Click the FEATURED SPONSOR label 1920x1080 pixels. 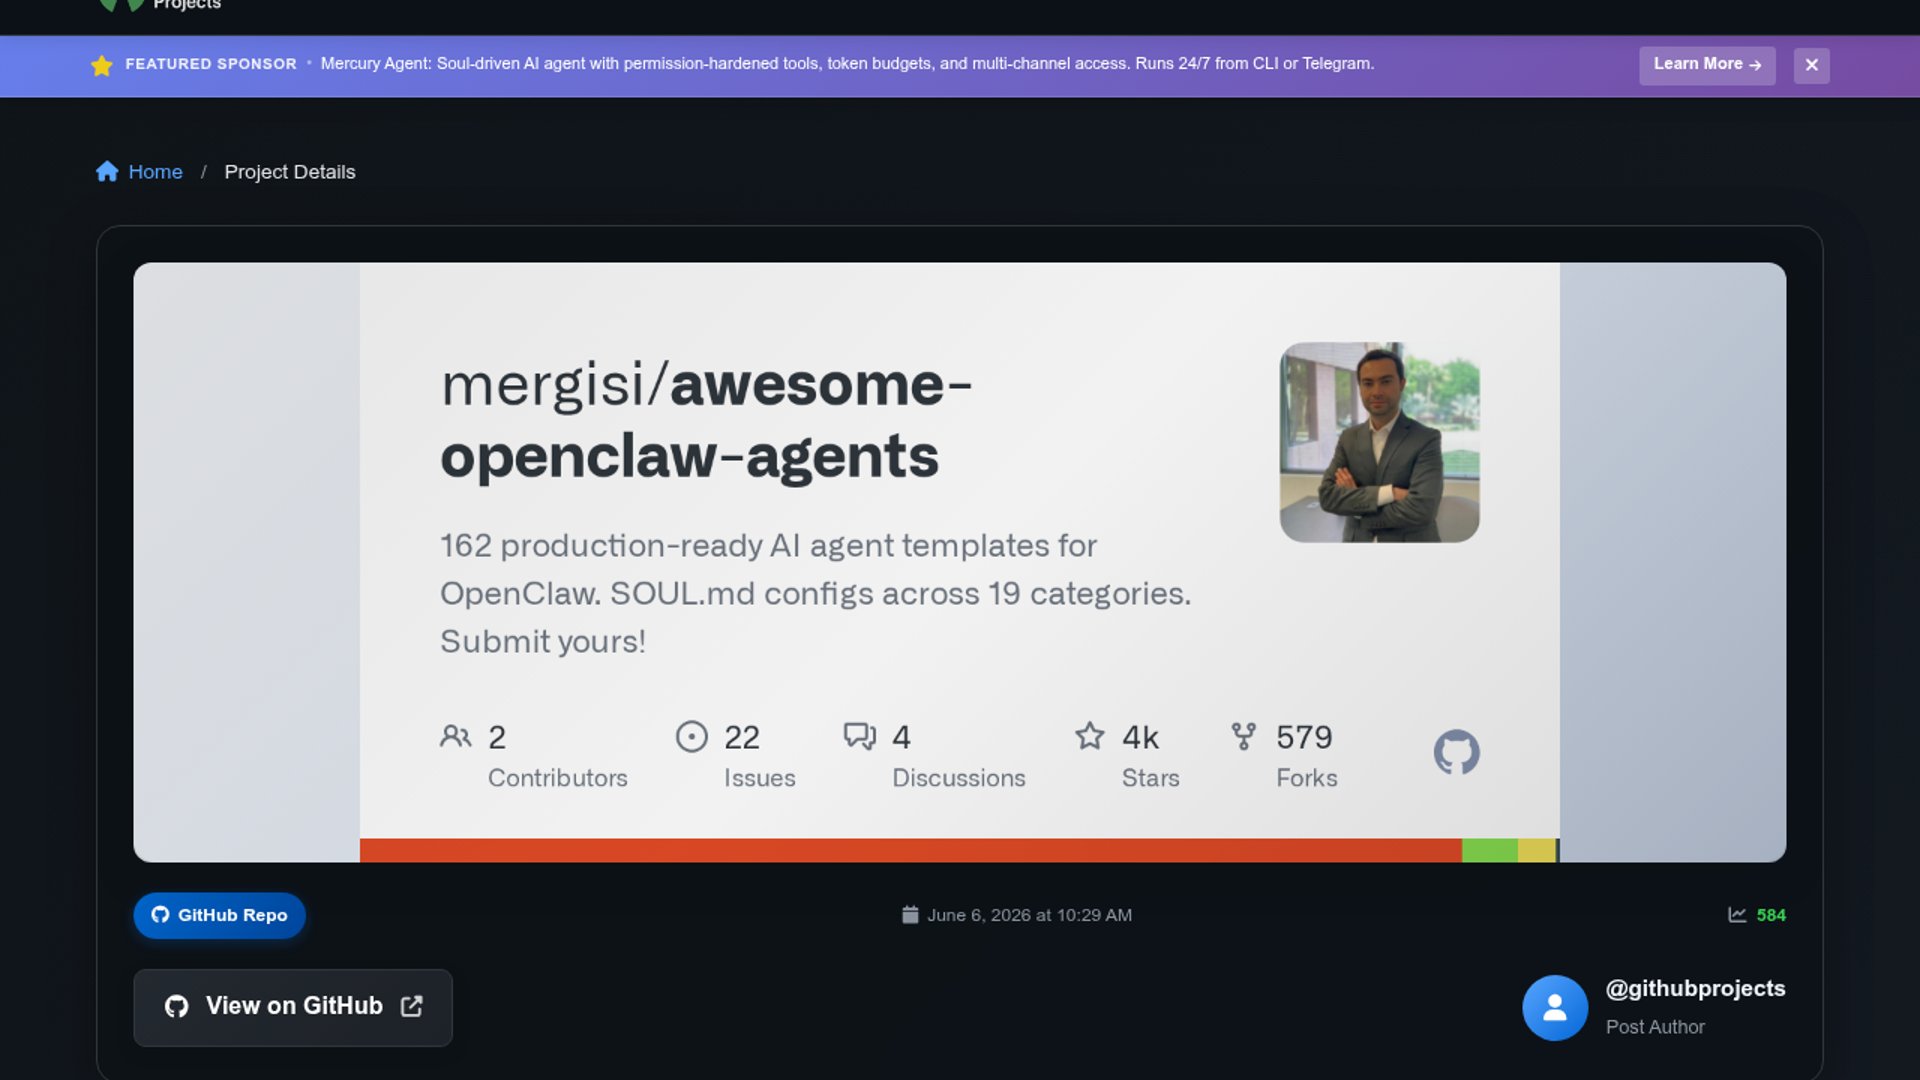coord(211,64)
